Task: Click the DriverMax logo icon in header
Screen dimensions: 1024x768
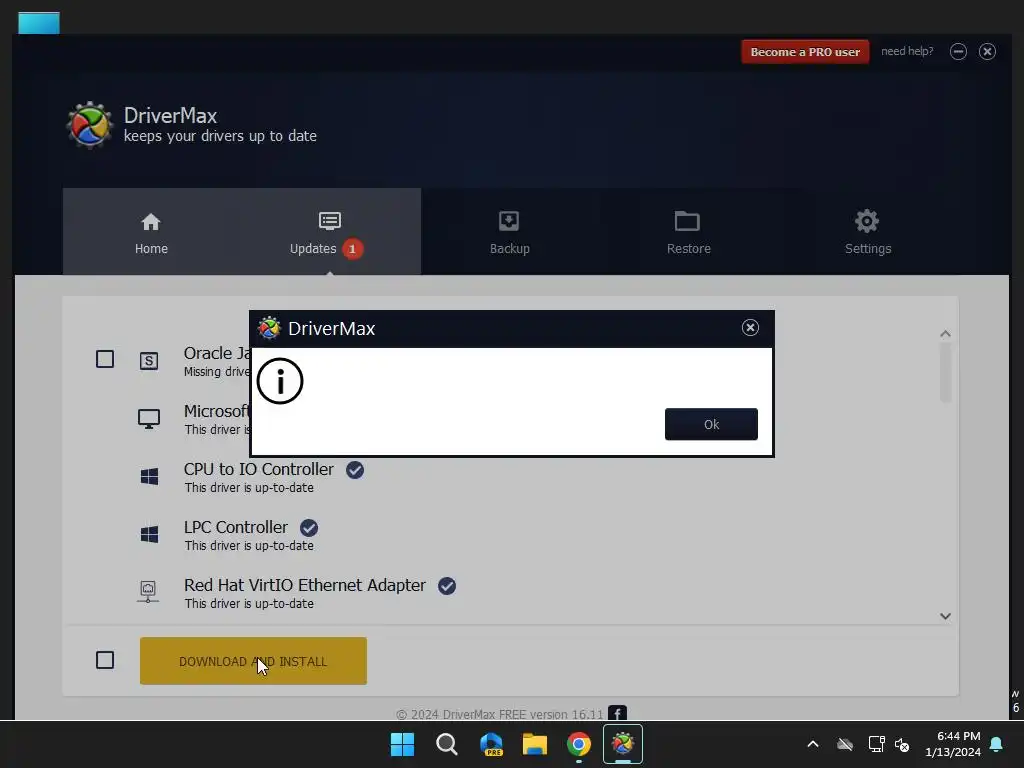Action: (89, 125)
